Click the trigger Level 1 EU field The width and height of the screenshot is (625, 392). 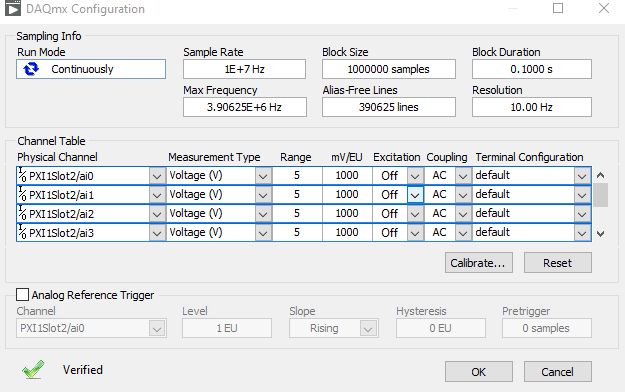[x=227, y=328]
